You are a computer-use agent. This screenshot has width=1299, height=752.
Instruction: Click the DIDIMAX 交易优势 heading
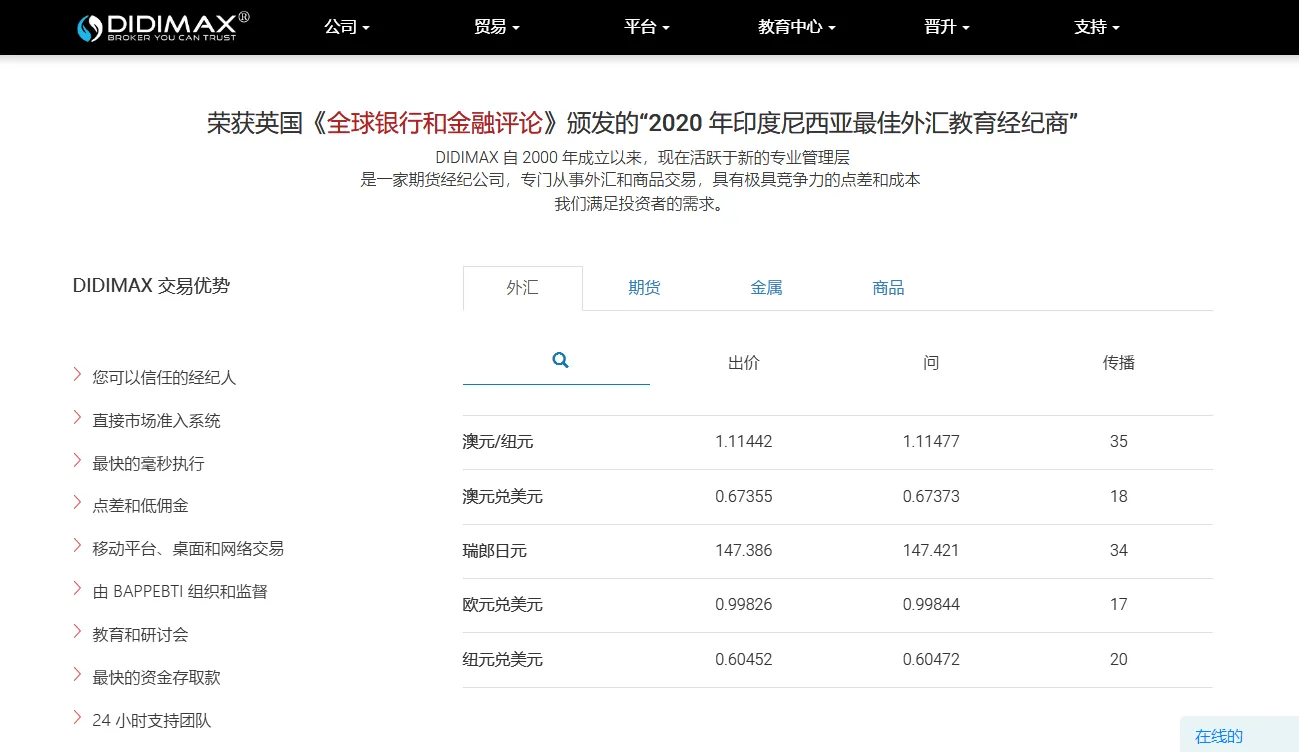coord(151,285)
